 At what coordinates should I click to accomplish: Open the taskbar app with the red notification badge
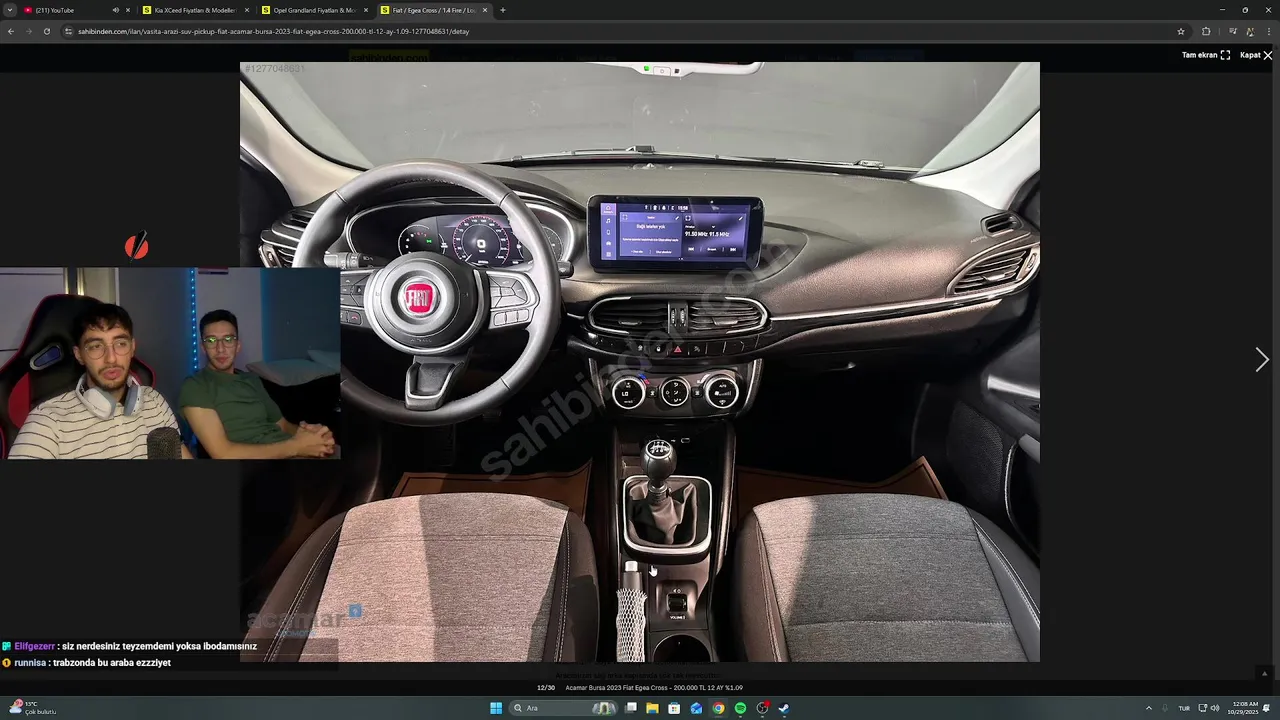pos(763,708)
